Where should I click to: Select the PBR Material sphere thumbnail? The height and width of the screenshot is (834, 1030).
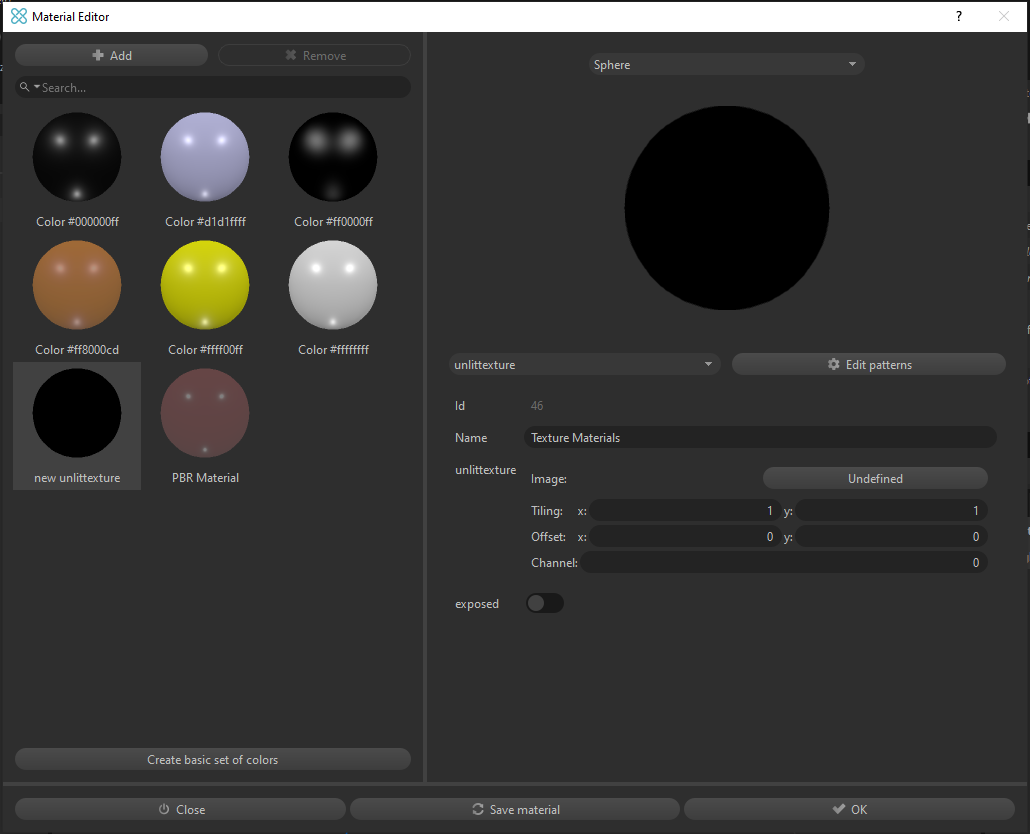coord(205,413)
